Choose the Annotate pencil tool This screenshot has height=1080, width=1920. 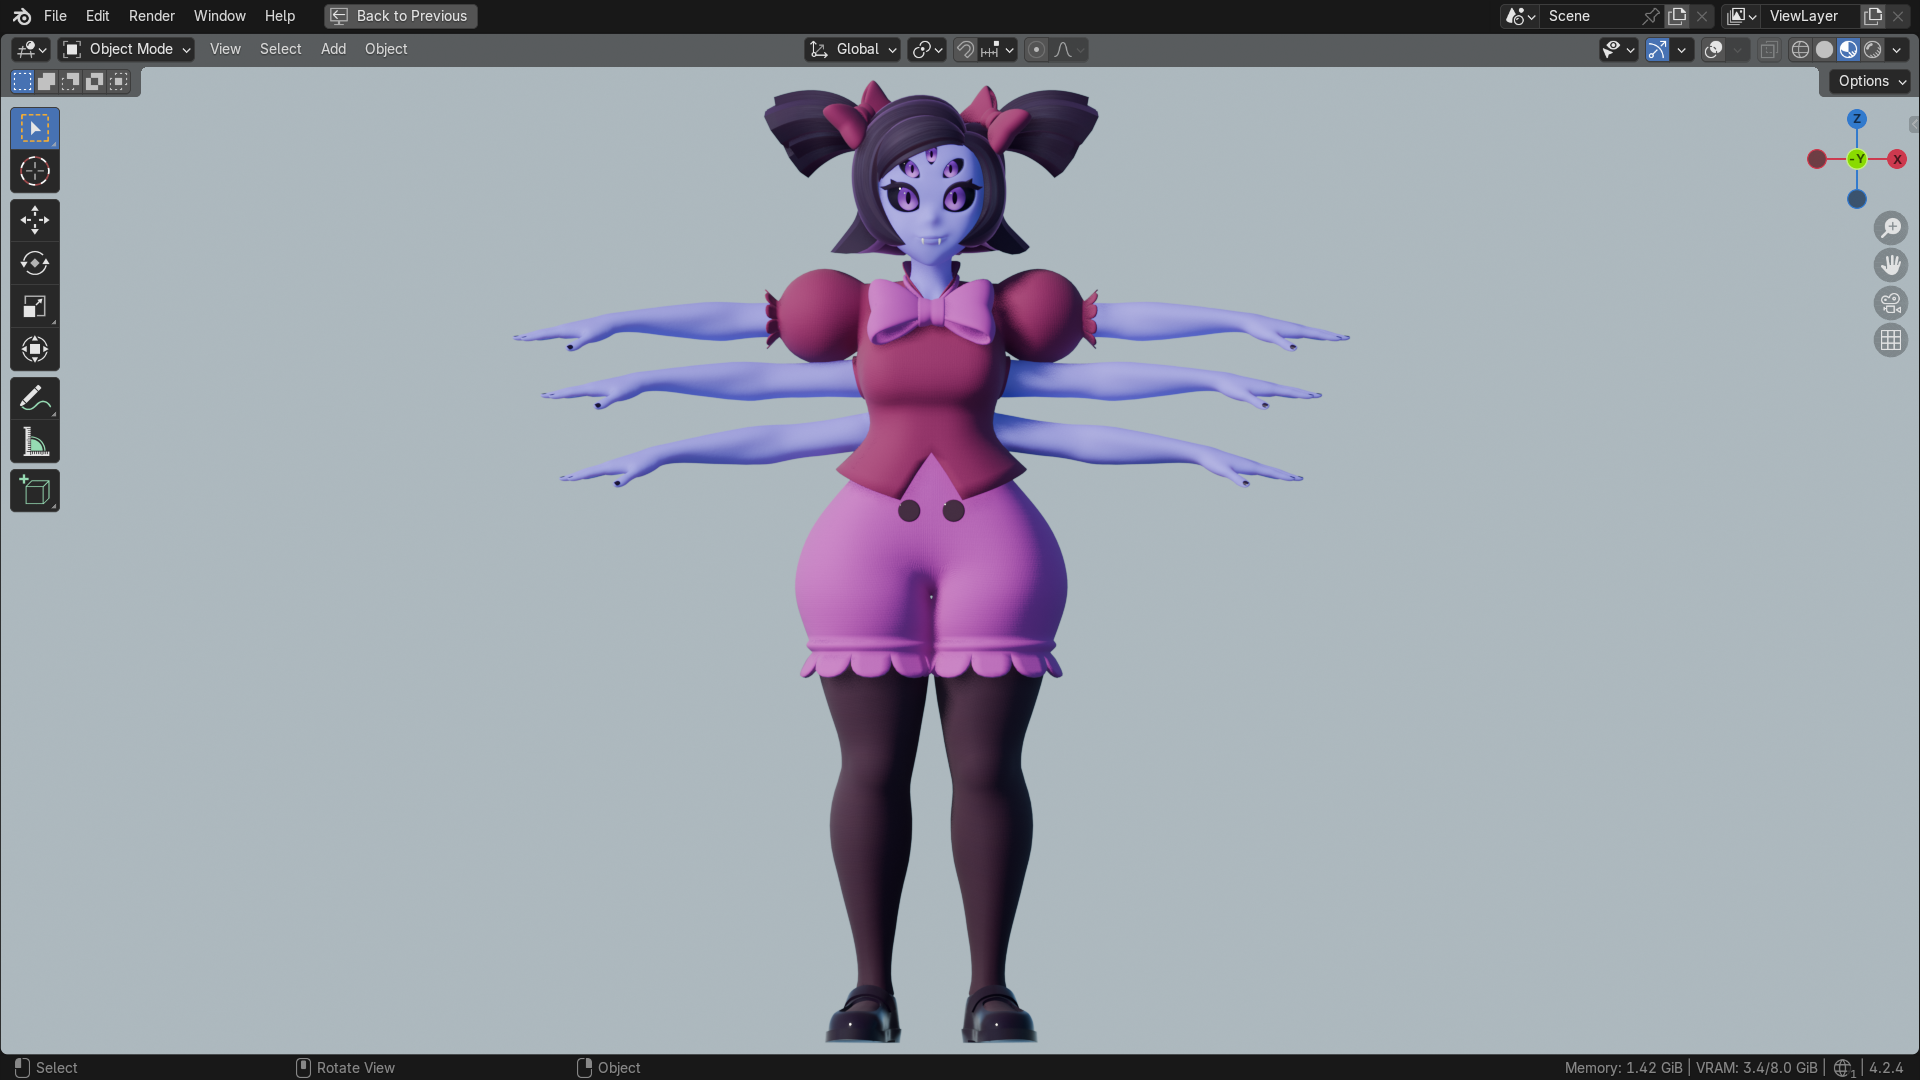coord(35,399)
